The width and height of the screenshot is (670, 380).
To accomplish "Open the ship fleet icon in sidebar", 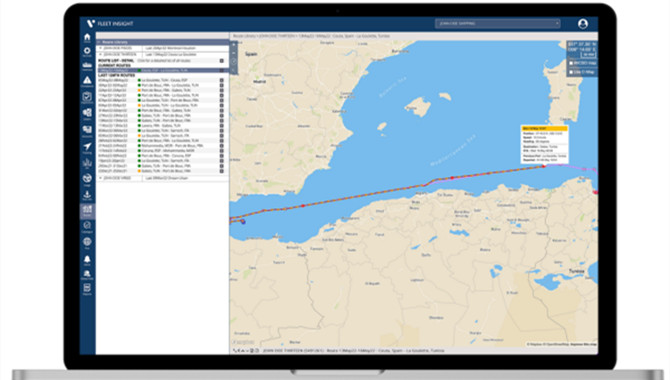I will (87, 65).
